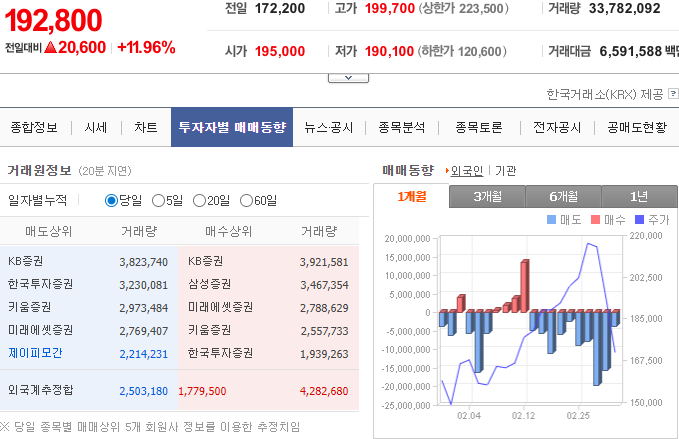Show the 1년 chart period
The height and width of the screenshot is (439, 679).
[x=639, y=197]
